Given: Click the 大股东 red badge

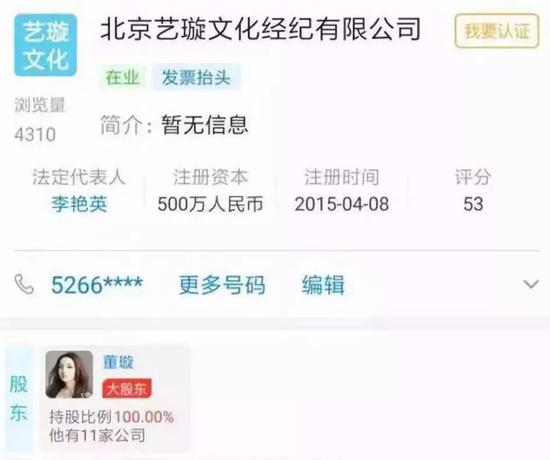Looking at the screenshot, I should point(127,388).
